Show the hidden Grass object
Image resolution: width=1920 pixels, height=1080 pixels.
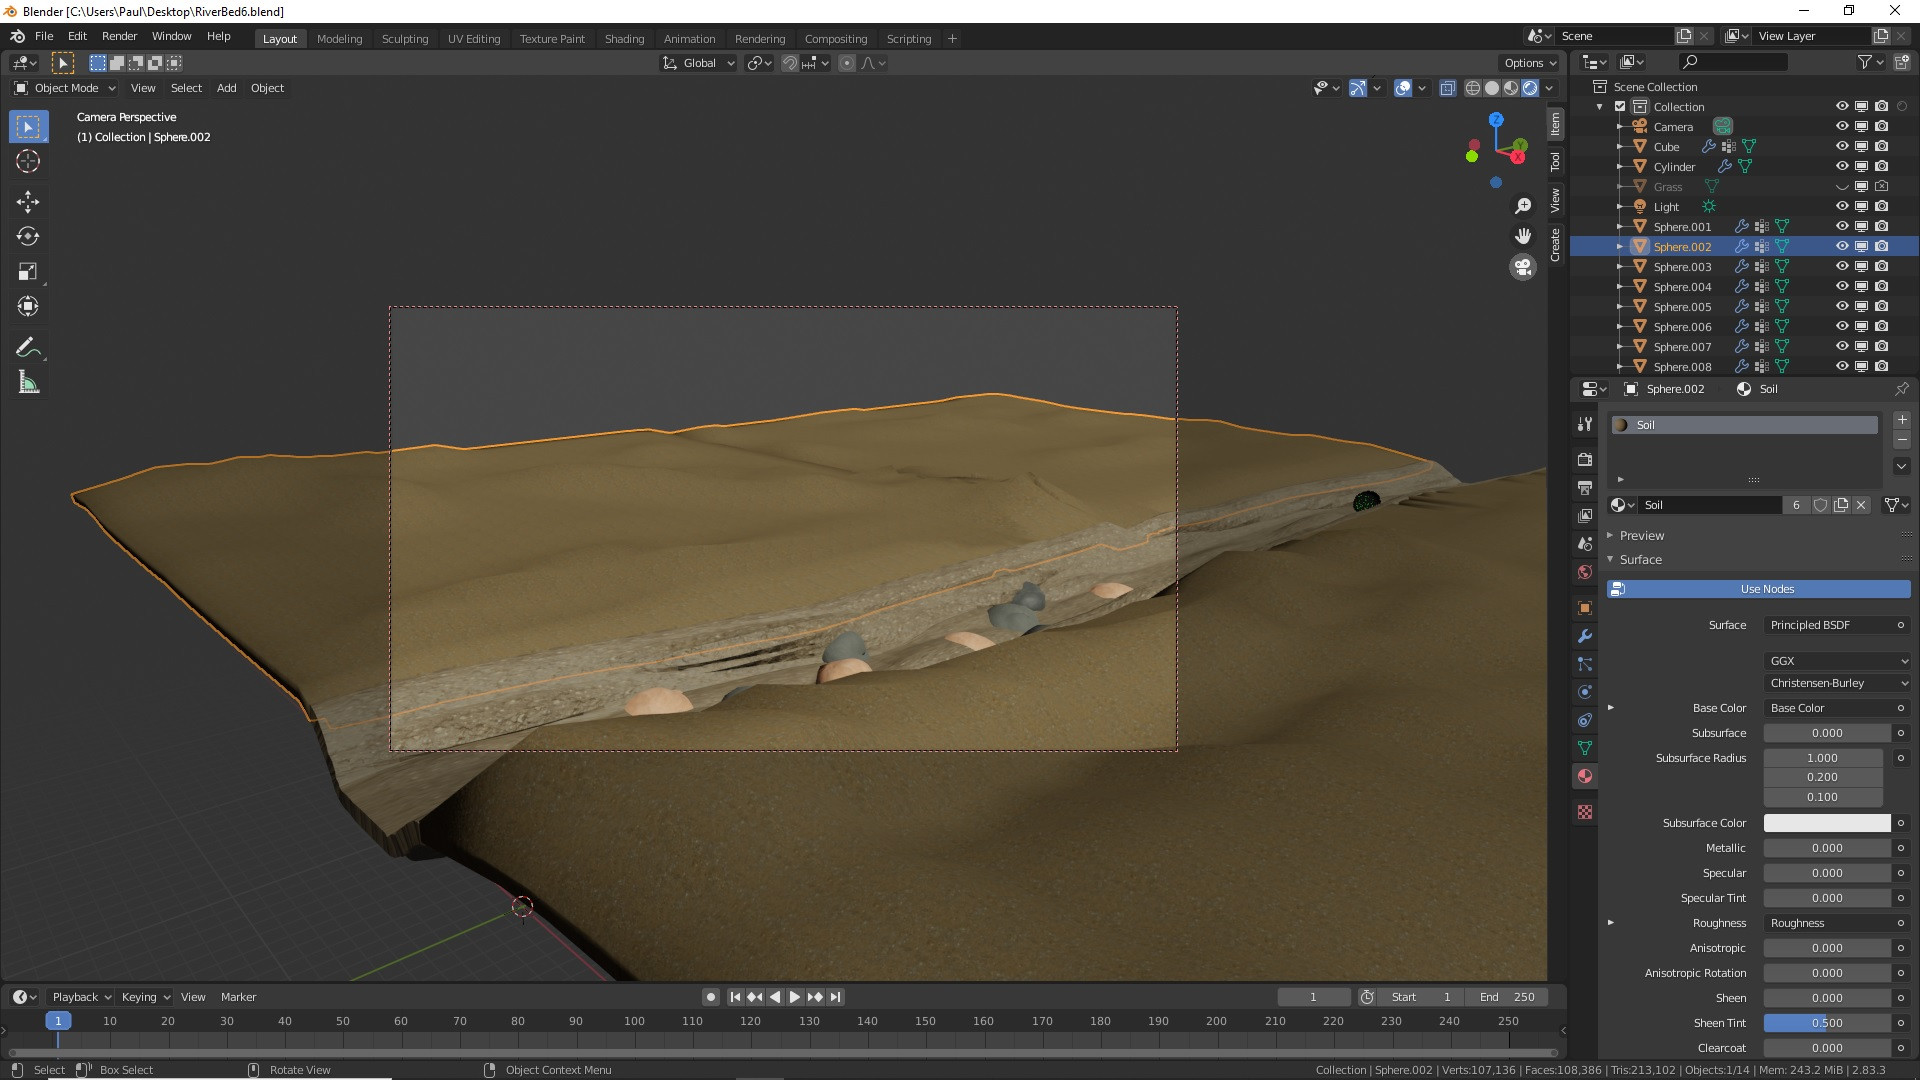(x=1842, y=187)
